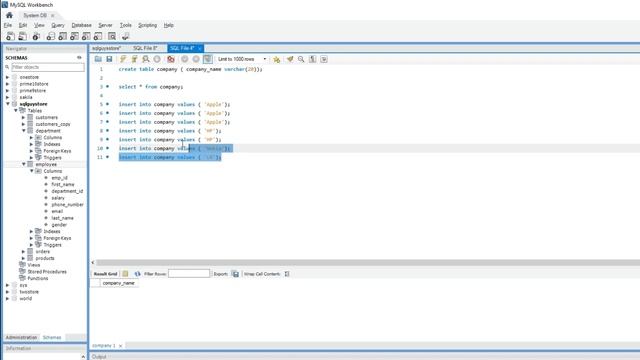The height and width of the screenshot is (360, 640).
Task: Close the SQL File 4 tab
Action: (x=200, y=48)
